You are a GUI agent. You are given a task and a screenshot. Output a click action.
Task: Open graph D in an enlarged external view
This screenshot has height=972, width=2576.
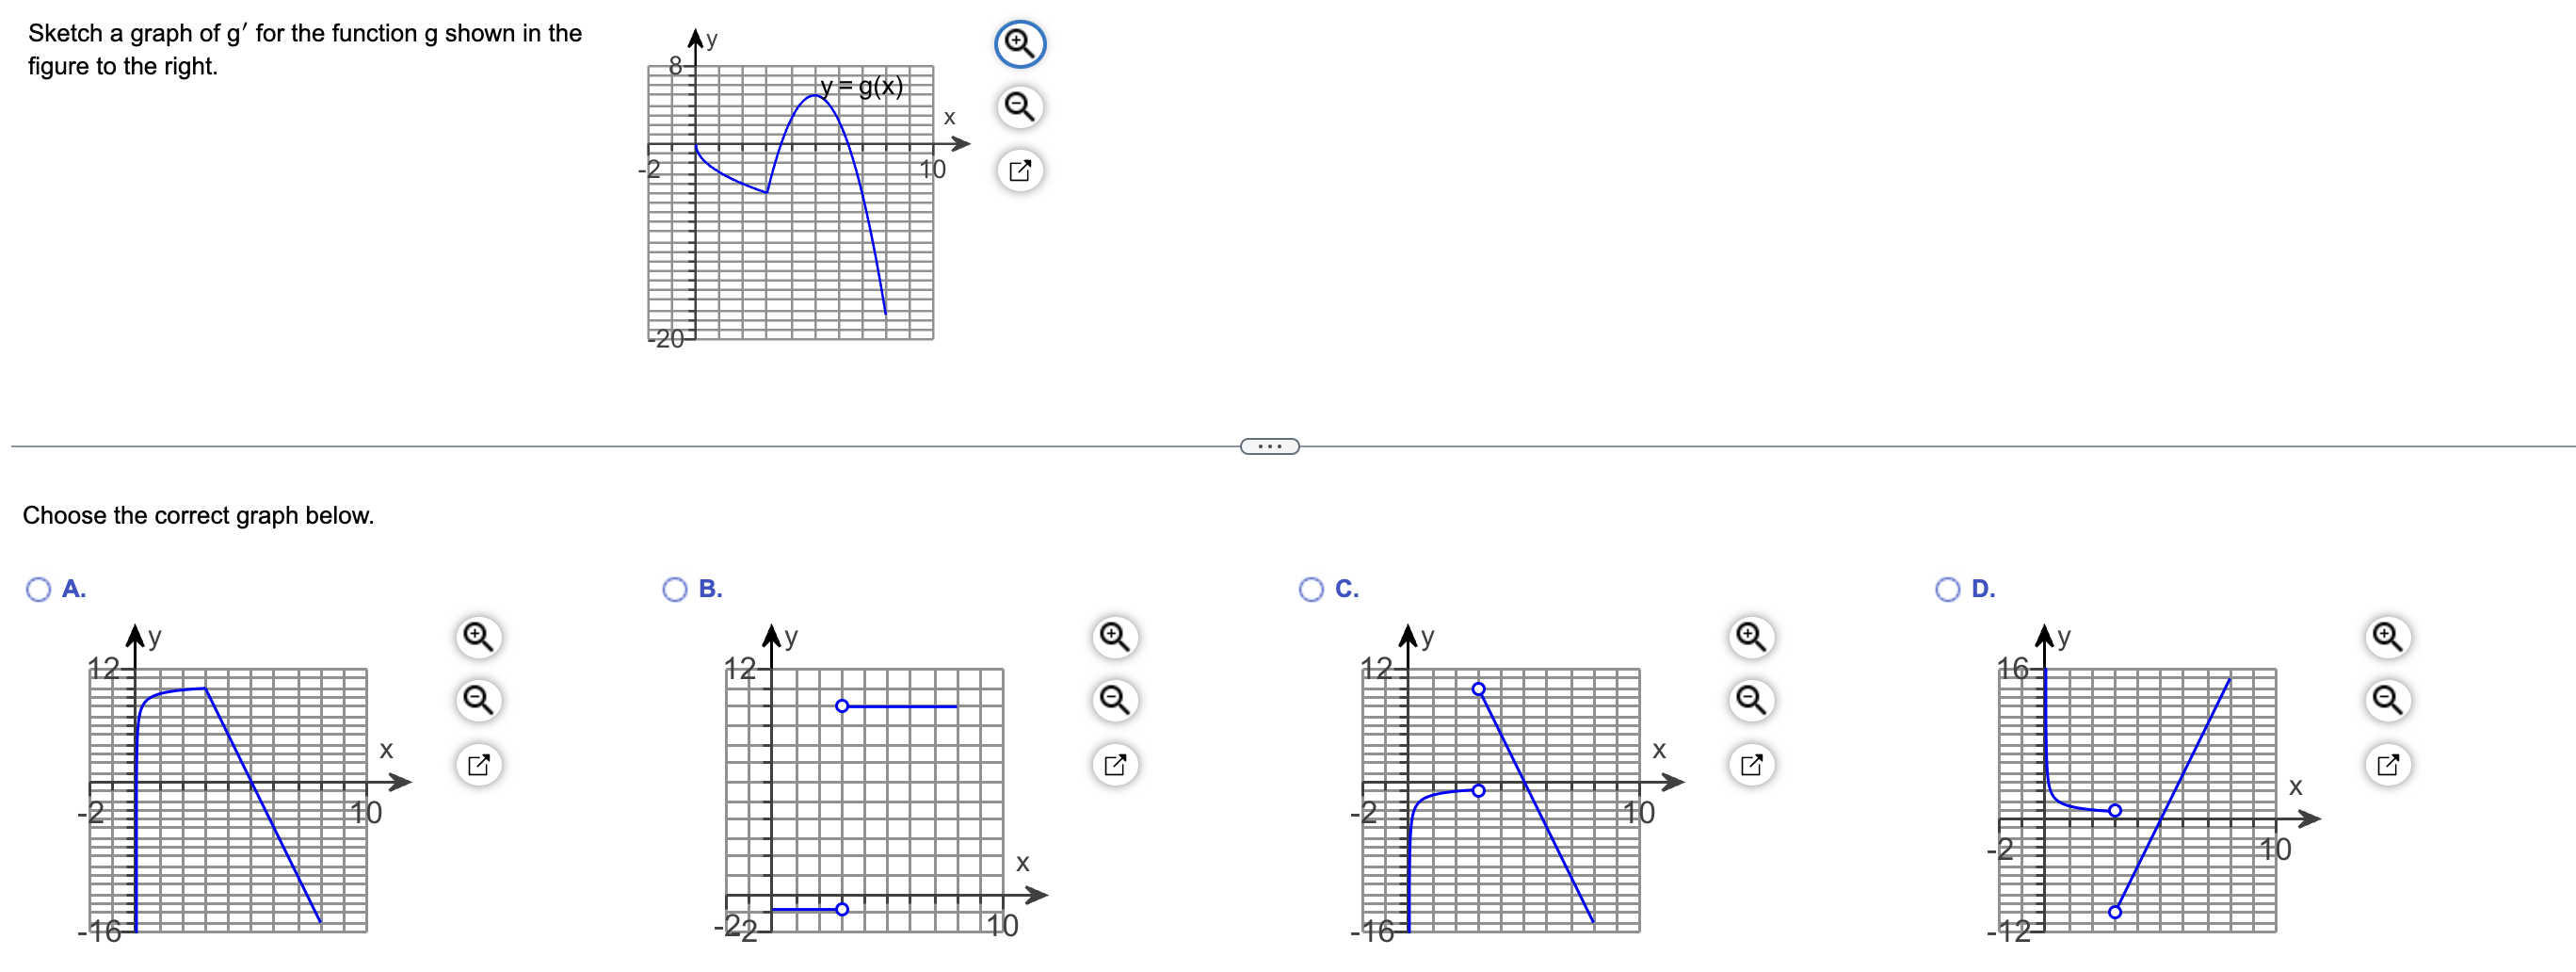[2389, 765]
